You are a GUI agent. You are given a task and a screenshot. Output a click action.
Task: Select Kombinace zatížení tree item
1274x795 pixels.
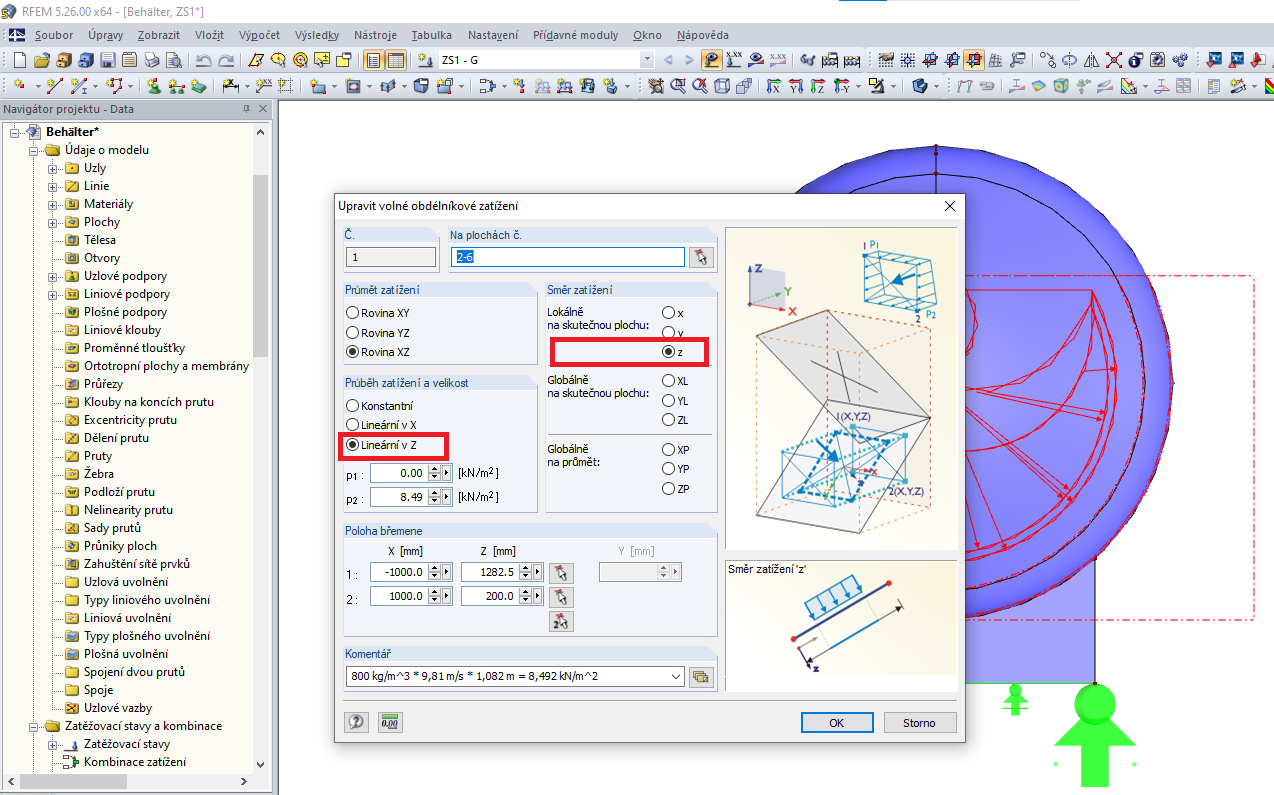(x=134, y=762)
